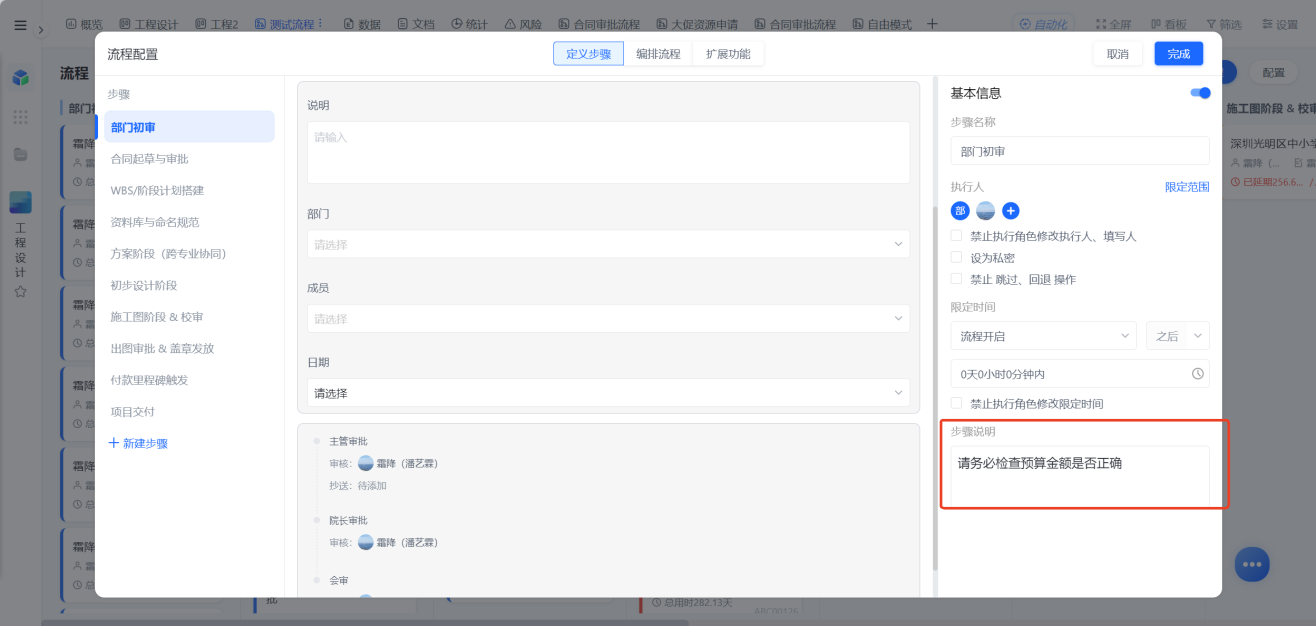Open the hamburger menu icon
Viewport: 1316px width, 626px height.
pyautogui.click(x=20, y=25)
